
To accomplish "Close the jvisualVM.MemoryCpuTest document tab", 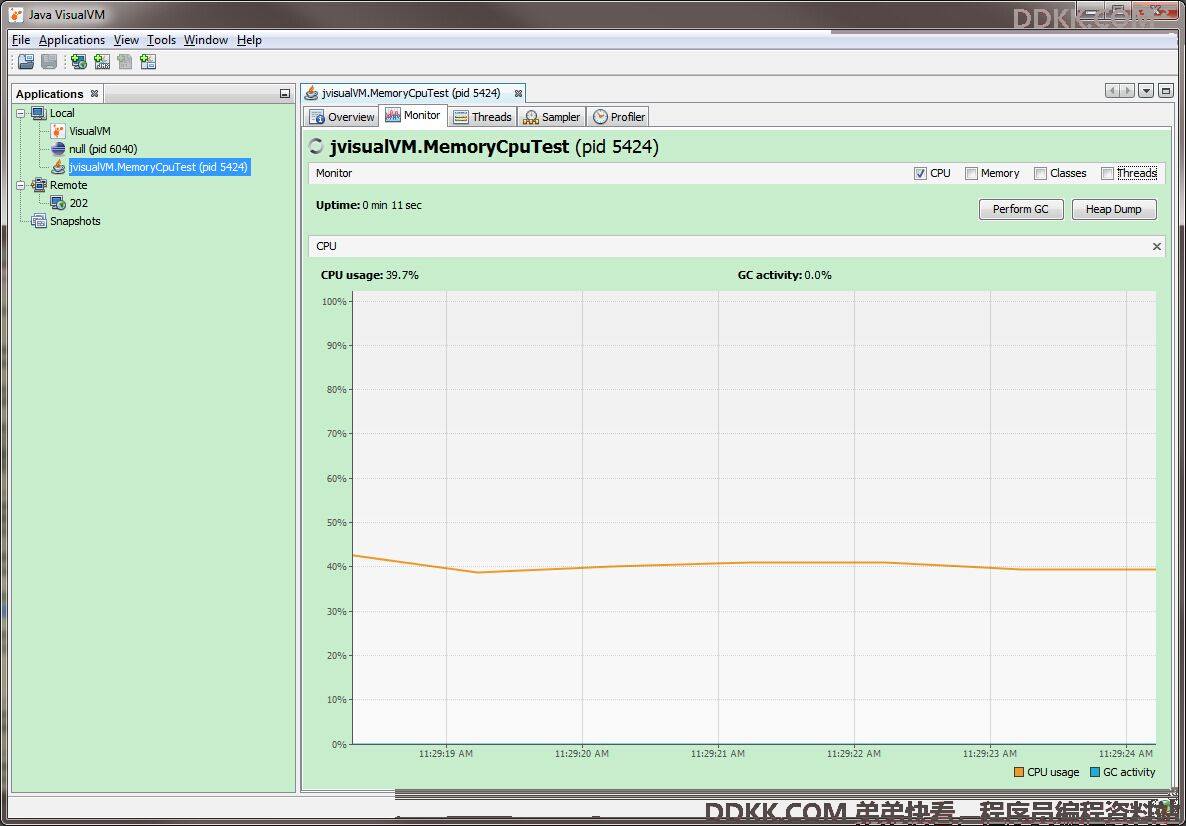I will coord(518,94).
